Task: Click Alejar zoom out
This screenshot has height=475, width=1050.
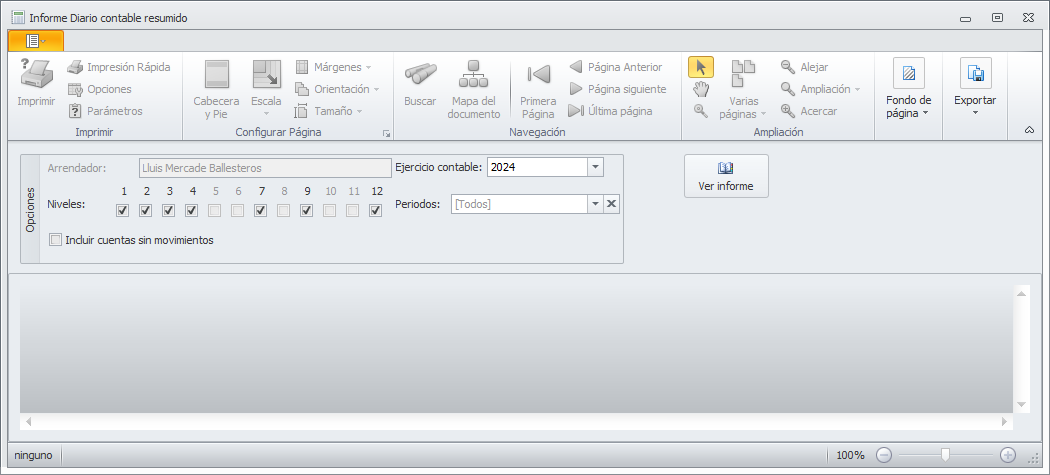Action: click(x=805, y=67)
